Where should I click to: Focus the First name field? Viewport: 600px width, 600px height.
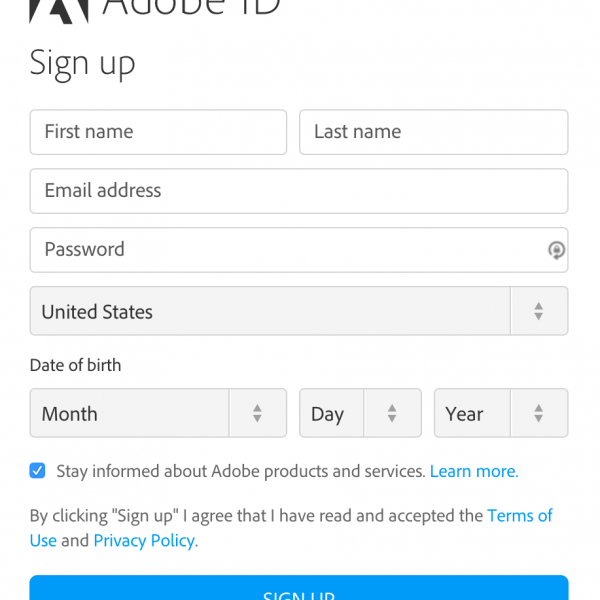click(x=158, y=132)
